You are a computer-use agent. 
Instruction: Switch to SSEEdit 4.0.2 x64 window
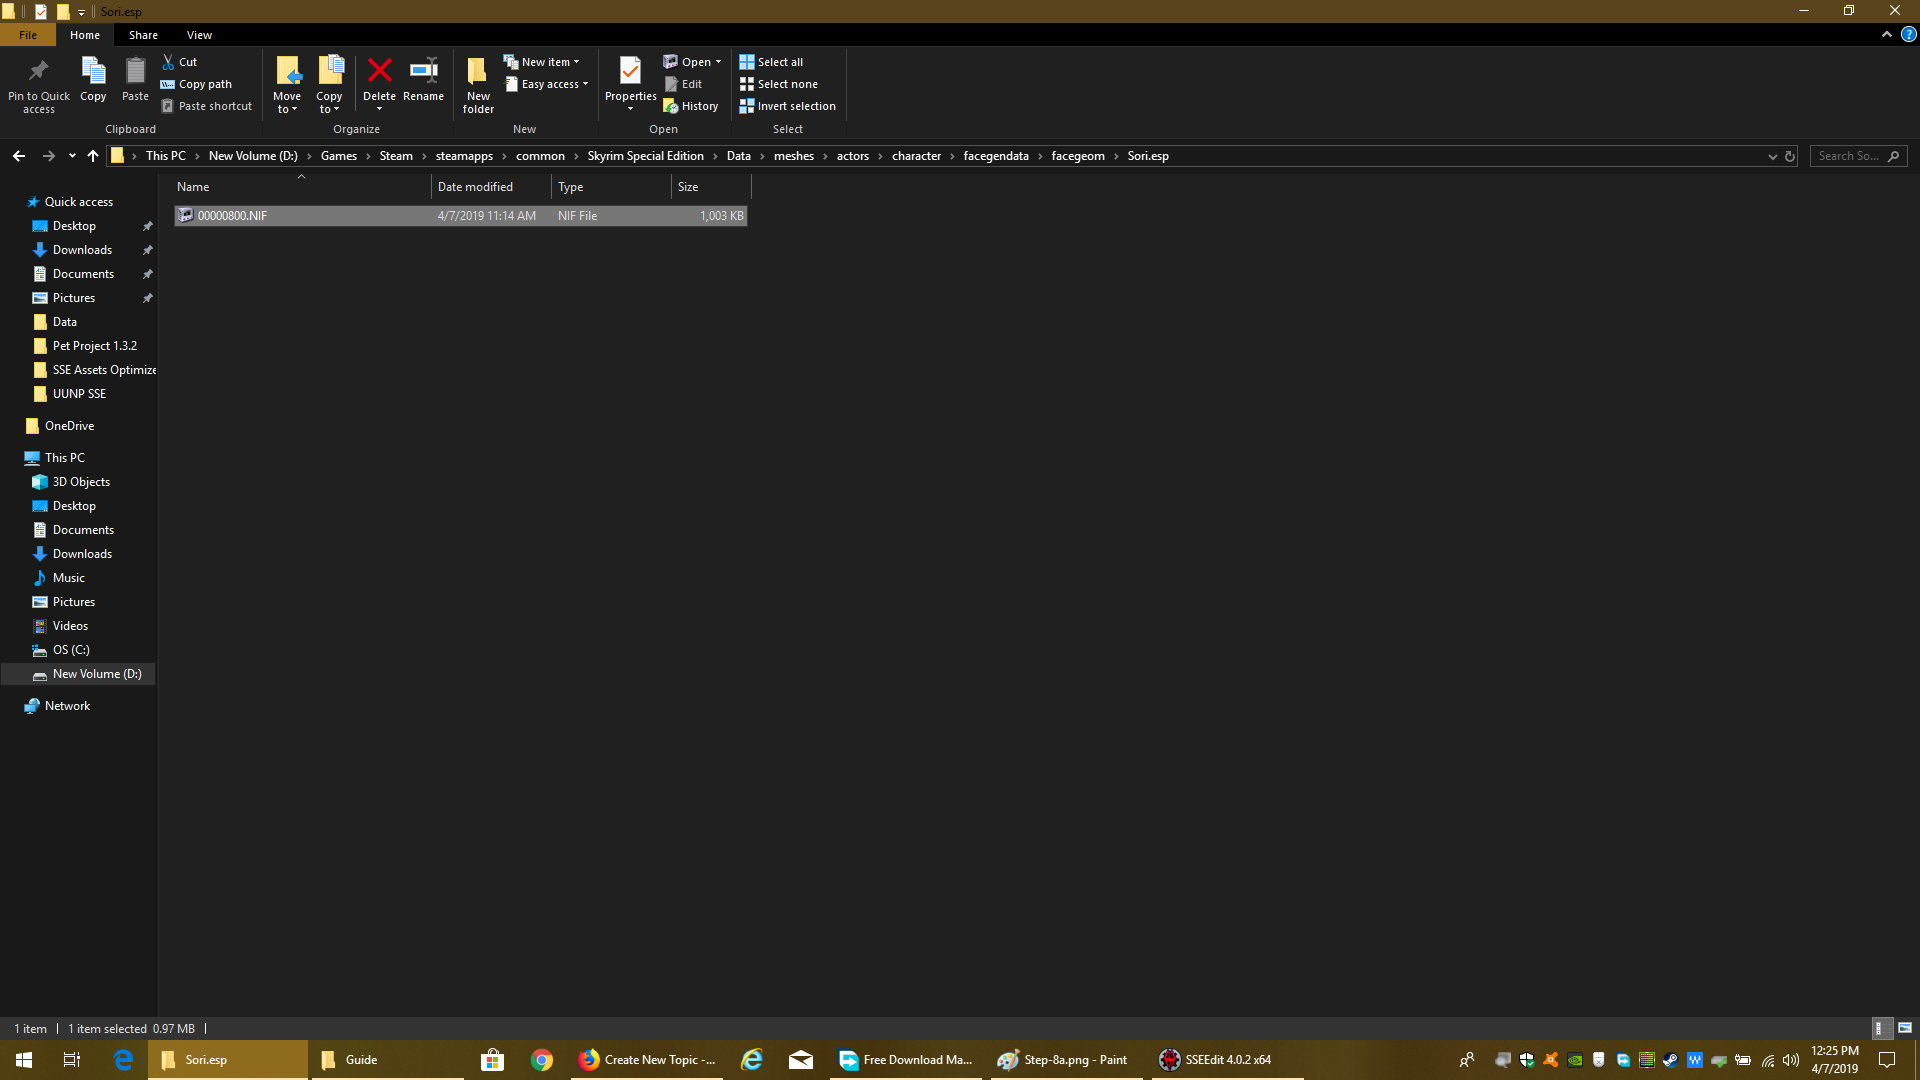[1226, 1060]
